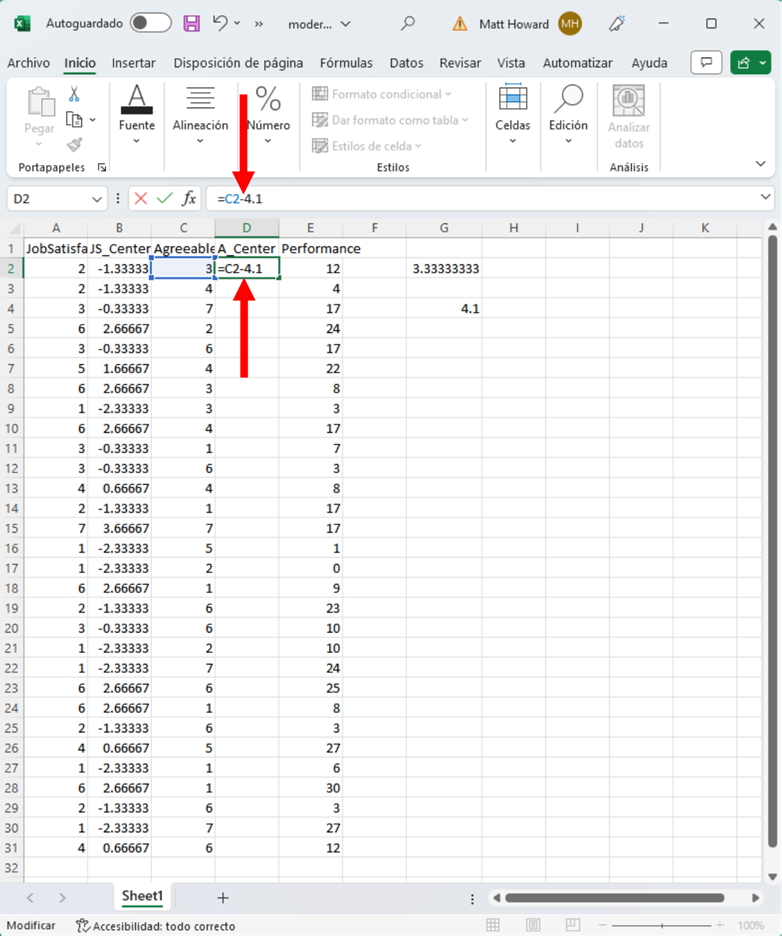Click Accesibilidad: todo correcto in status bar
The width and height of the screenshot is (782, 936).
[x=155, y=926]
